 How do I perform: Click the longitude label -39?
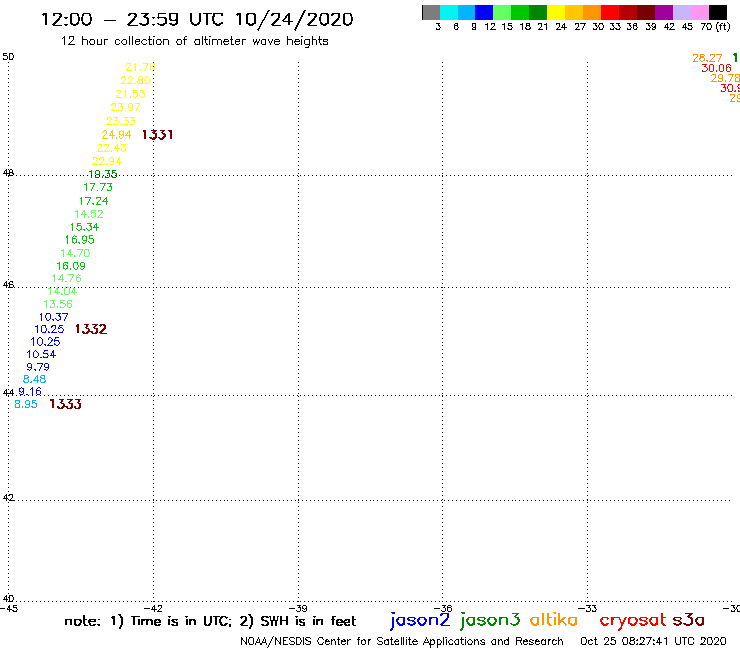click(x=298, y=608)
